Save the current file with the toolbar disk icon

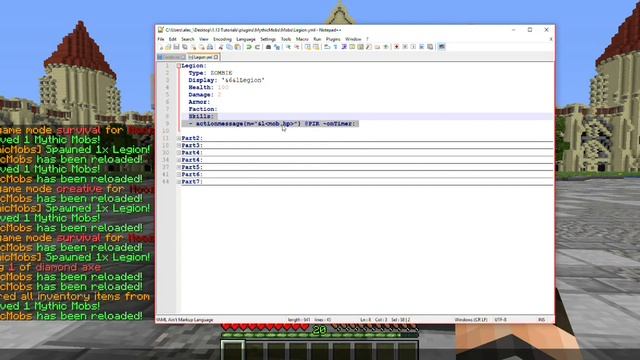(176, 47)
